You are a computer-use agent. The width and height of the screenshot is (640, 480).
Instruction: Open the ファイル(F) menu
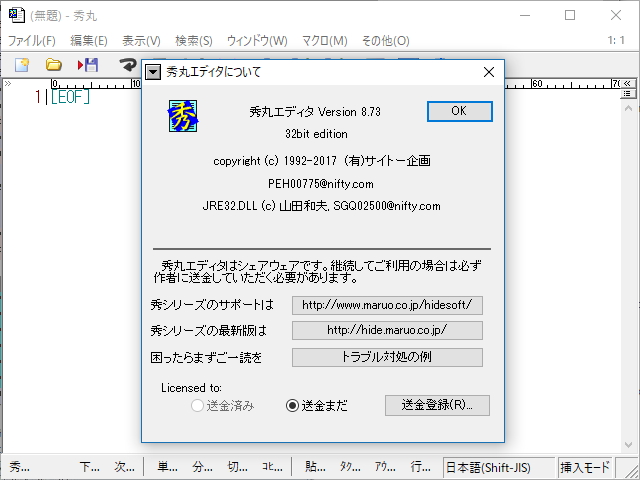tap(32, 41)
